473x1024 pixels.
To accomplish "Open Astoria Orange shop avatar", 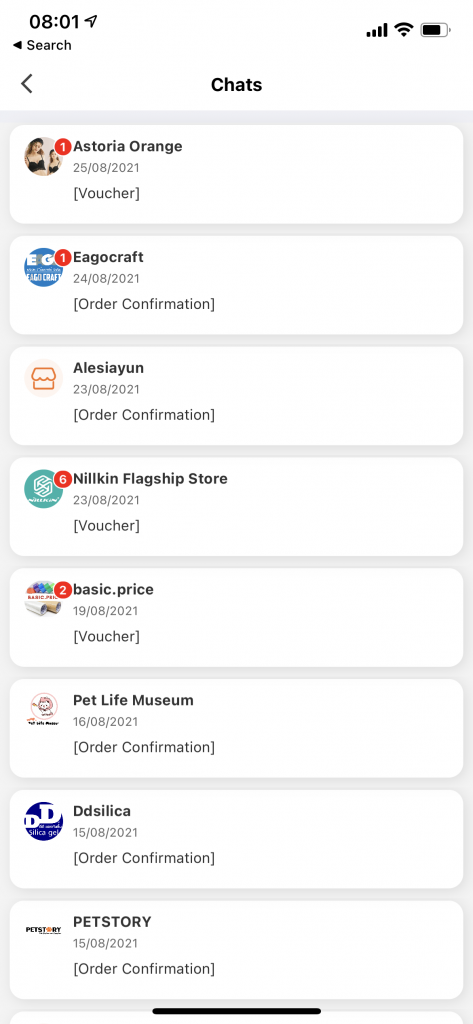I will (44, 157).
